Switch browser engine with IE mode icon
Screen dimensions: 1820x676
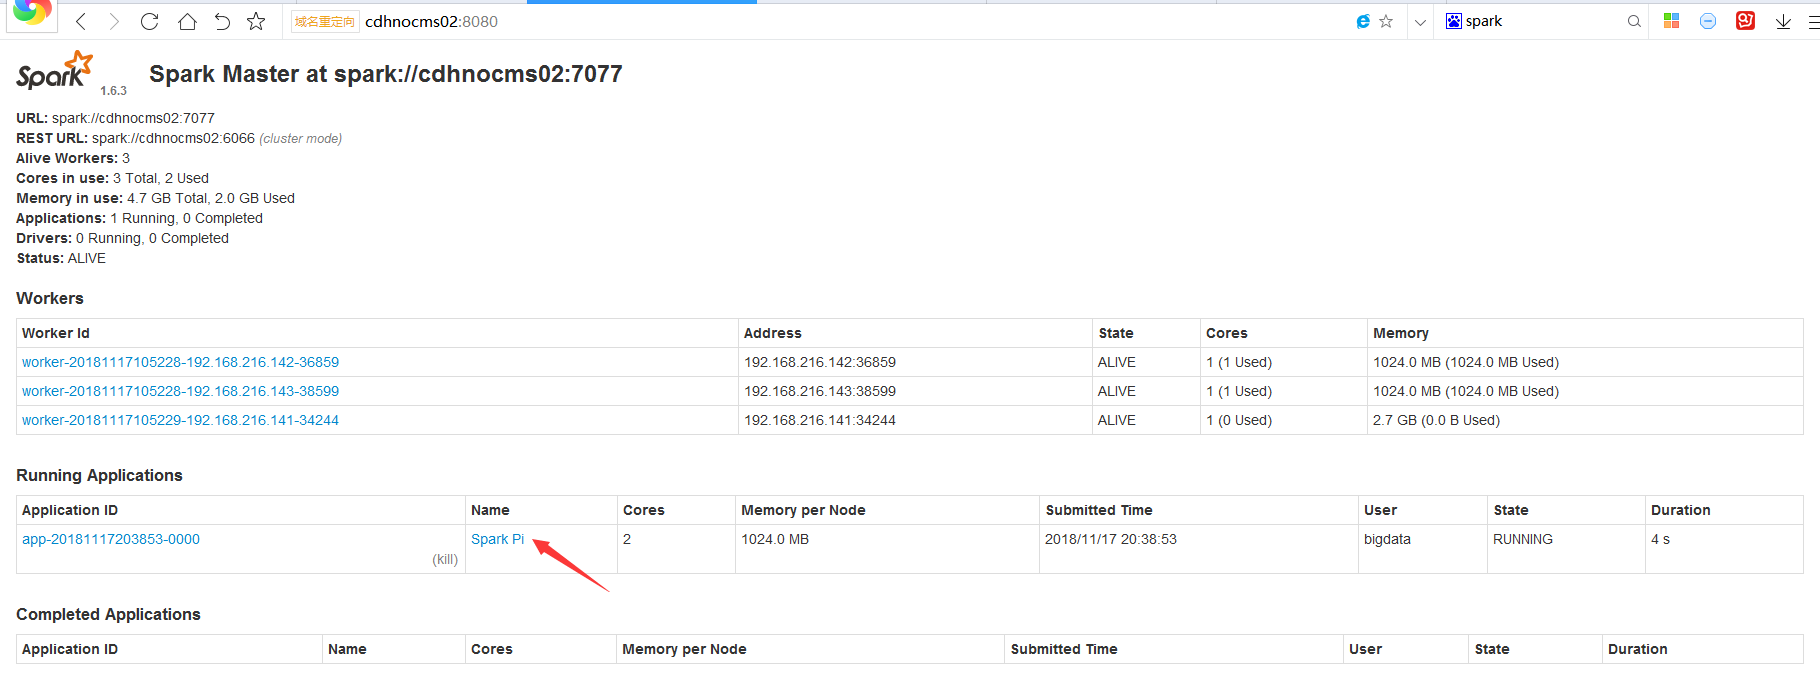[1362, 21]
